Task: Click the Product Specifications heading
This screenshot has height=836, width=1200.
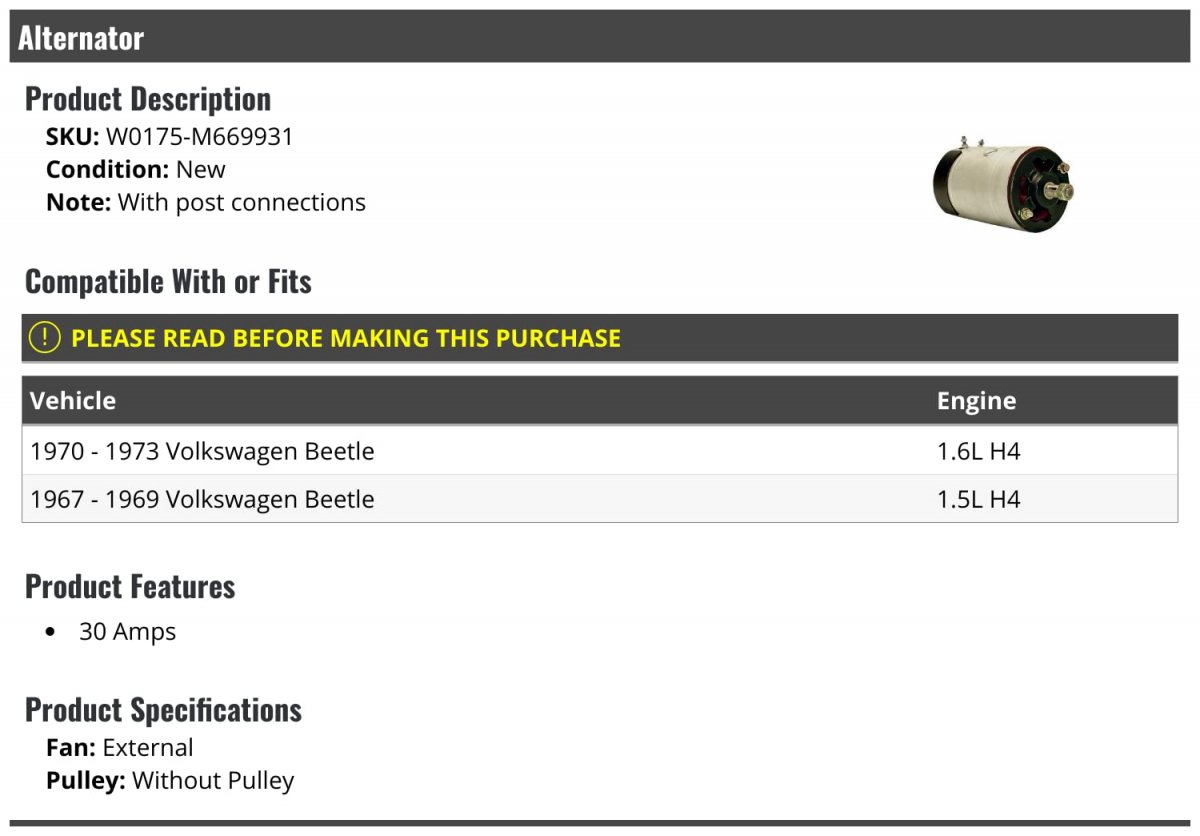Action: pos(163,710)
